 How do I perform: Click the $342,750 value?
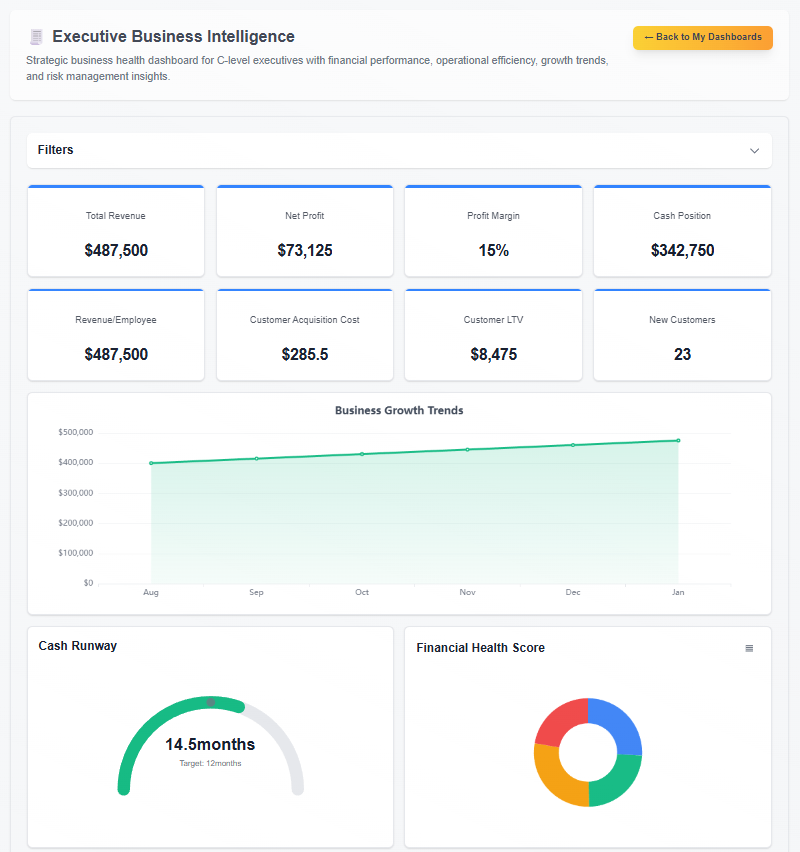click(683, 250)
